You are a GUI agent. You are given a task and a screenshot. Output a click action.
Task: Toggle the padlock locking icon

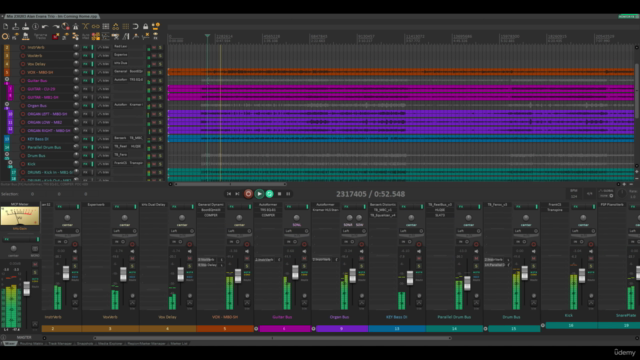[x=145, y=27]
